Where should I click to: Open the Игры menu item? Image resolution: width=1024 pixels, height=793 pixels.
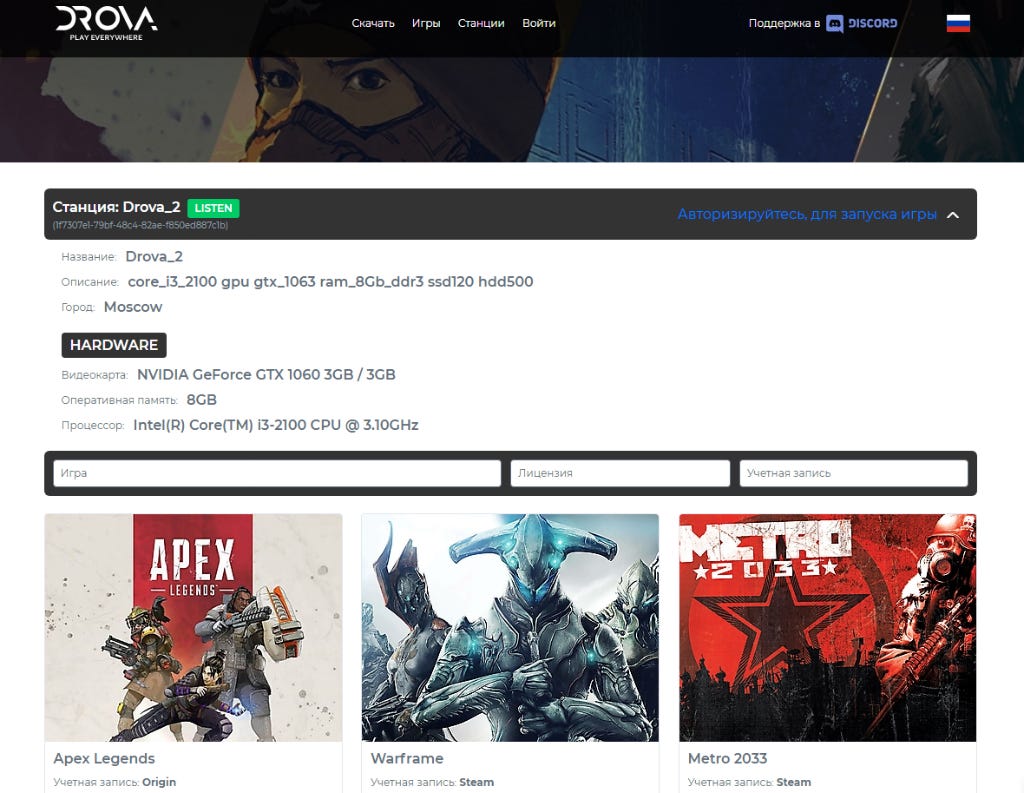click(x=426, y=23)
